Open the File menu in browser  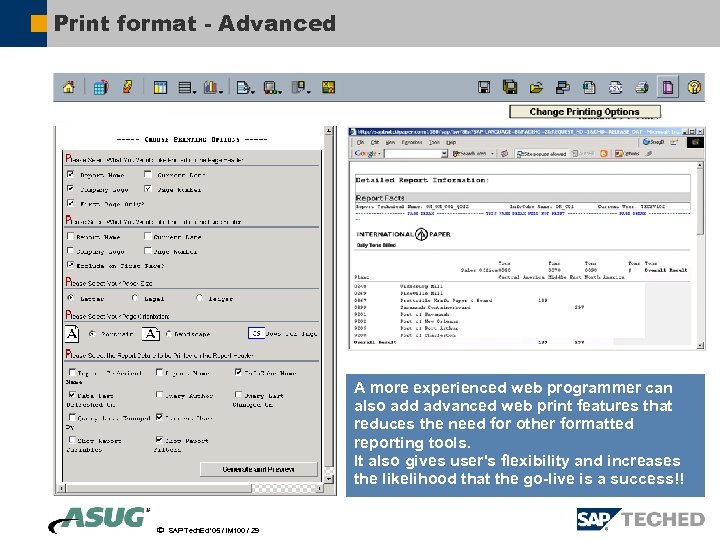click(360, 142)
